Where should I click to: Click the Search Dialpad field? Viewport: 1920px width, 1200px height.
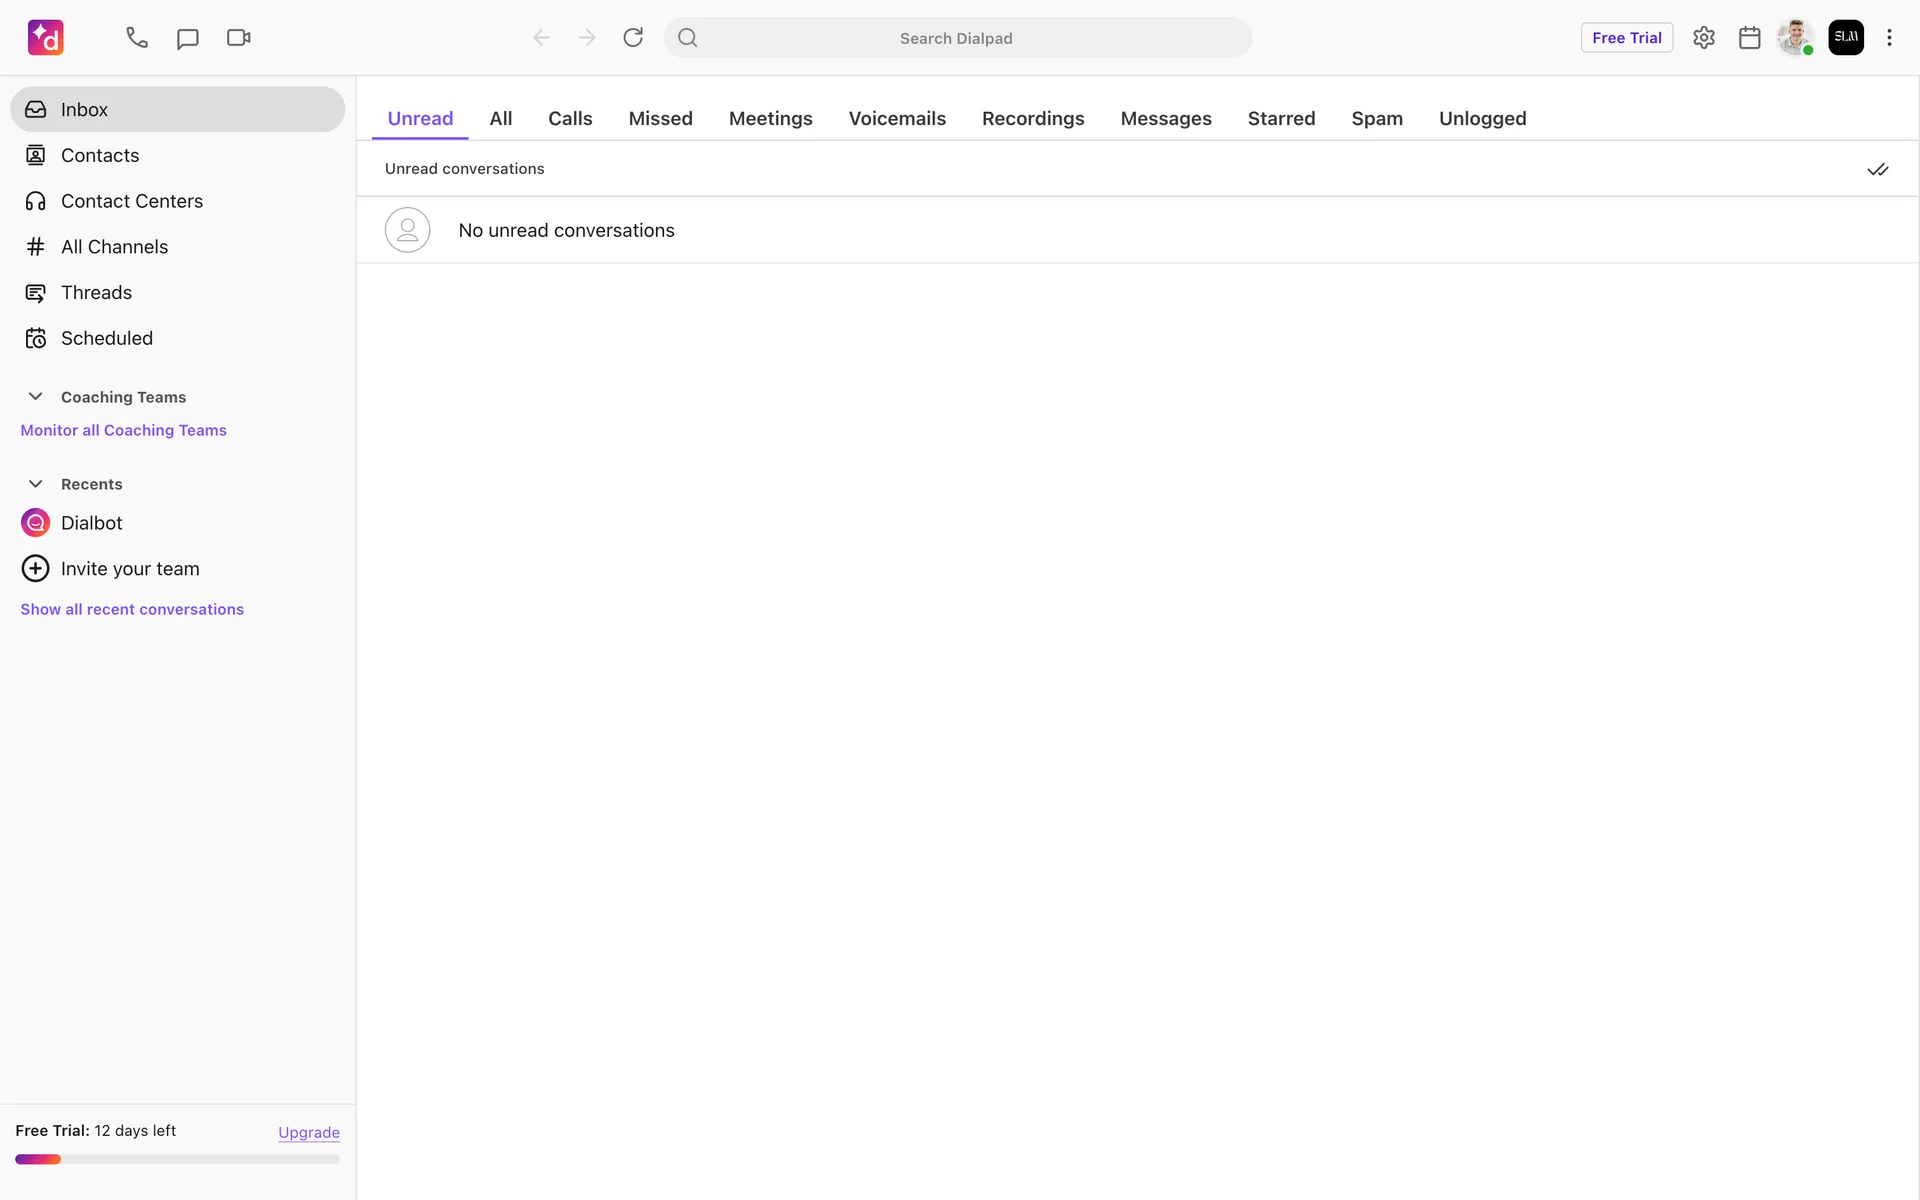[956, 38]
